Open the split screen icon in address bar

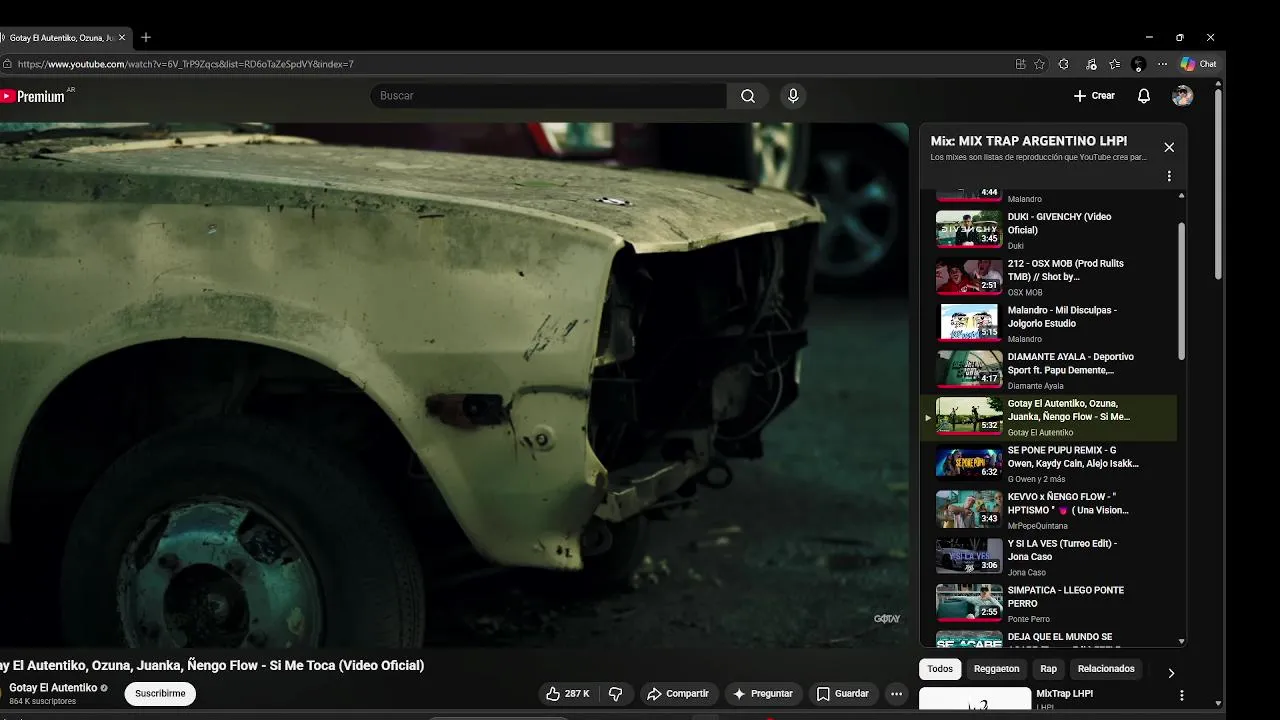point(1020,64)
